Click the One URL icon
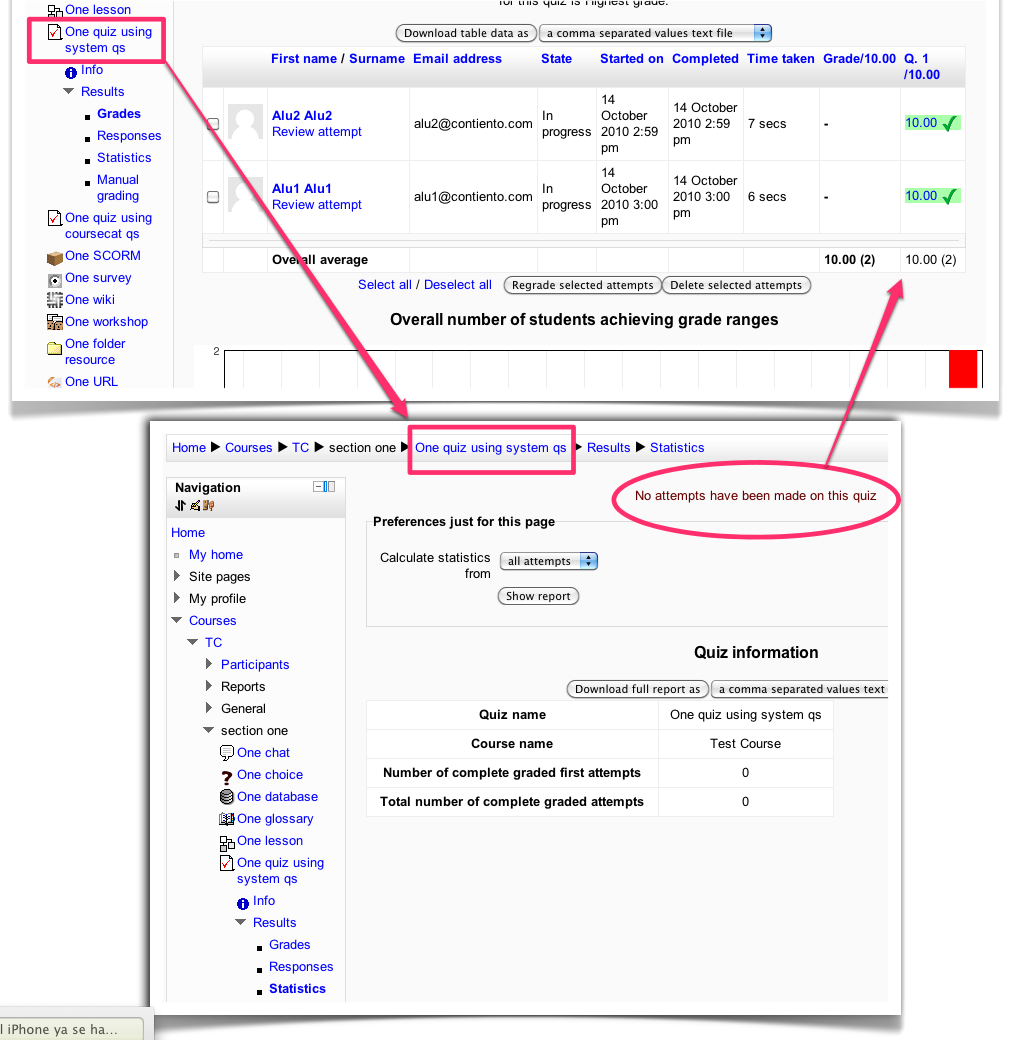This screenshot has width=1015, height=1040. coord(54,382)
